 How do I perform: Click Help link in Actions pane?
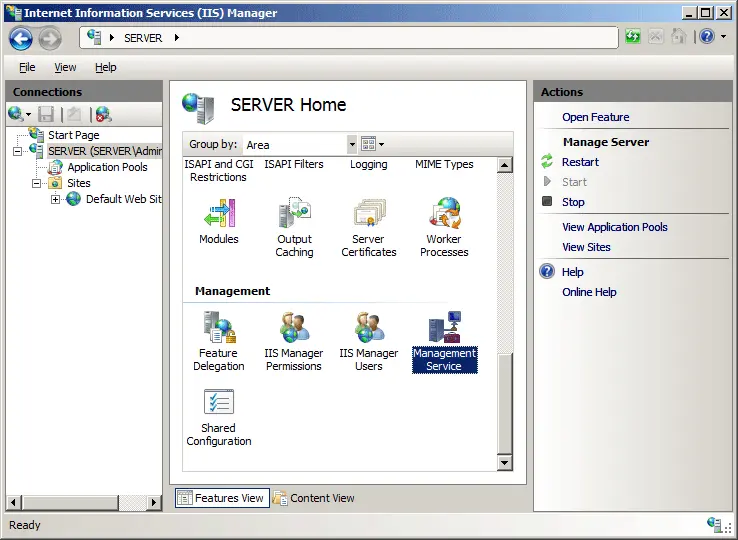pos(573,272)
